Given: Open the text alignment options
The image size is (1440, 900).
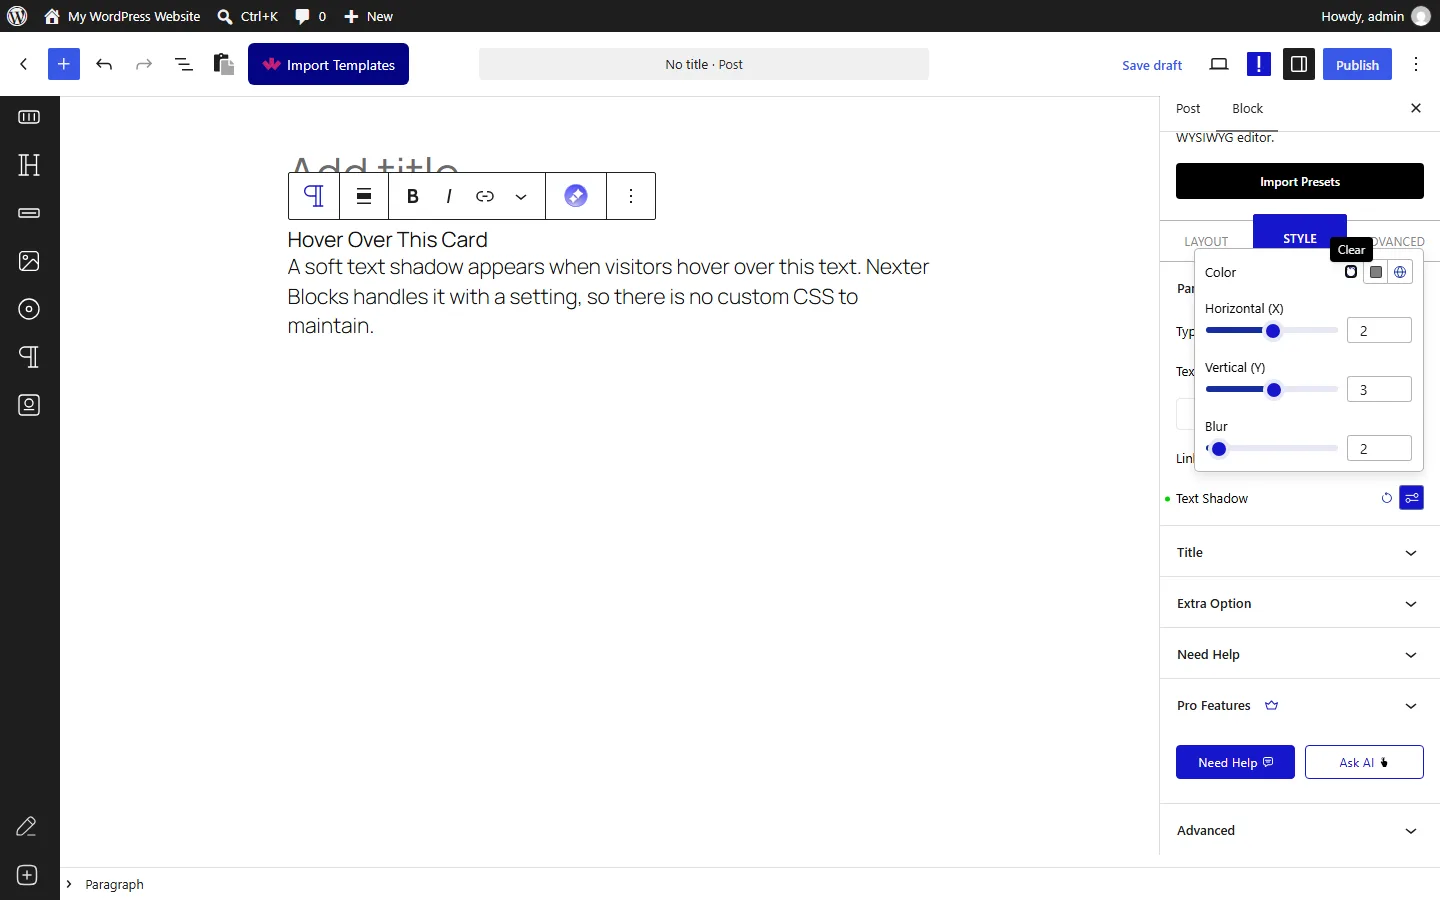Looking at the screenshot, I should coord(364,196).
